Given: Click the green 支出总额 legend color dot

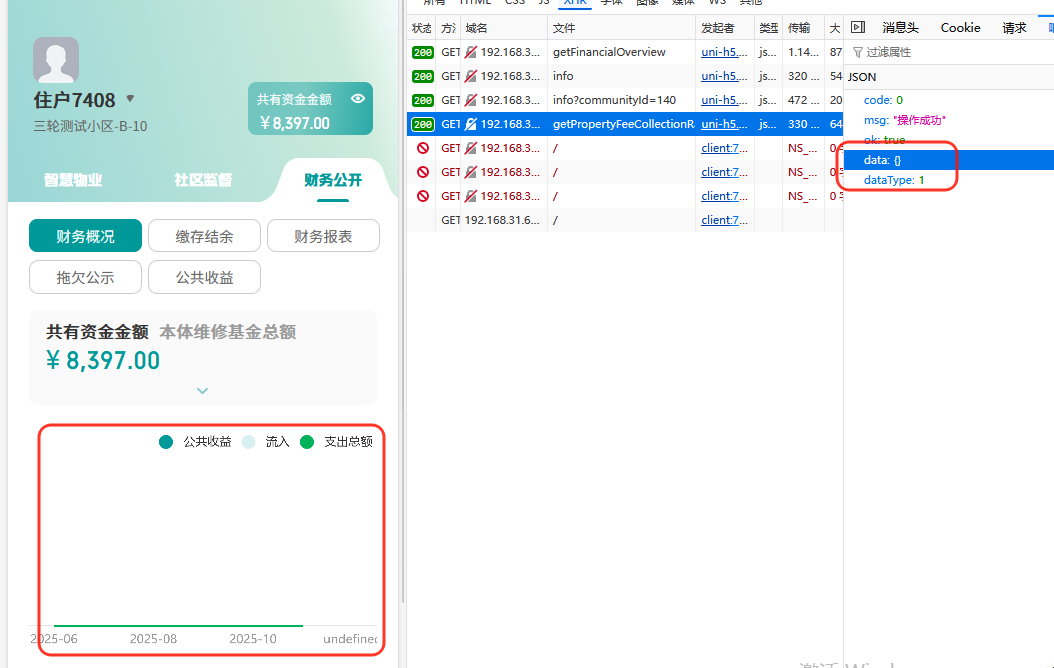Looking at the screenshot, I should (307, 442).
